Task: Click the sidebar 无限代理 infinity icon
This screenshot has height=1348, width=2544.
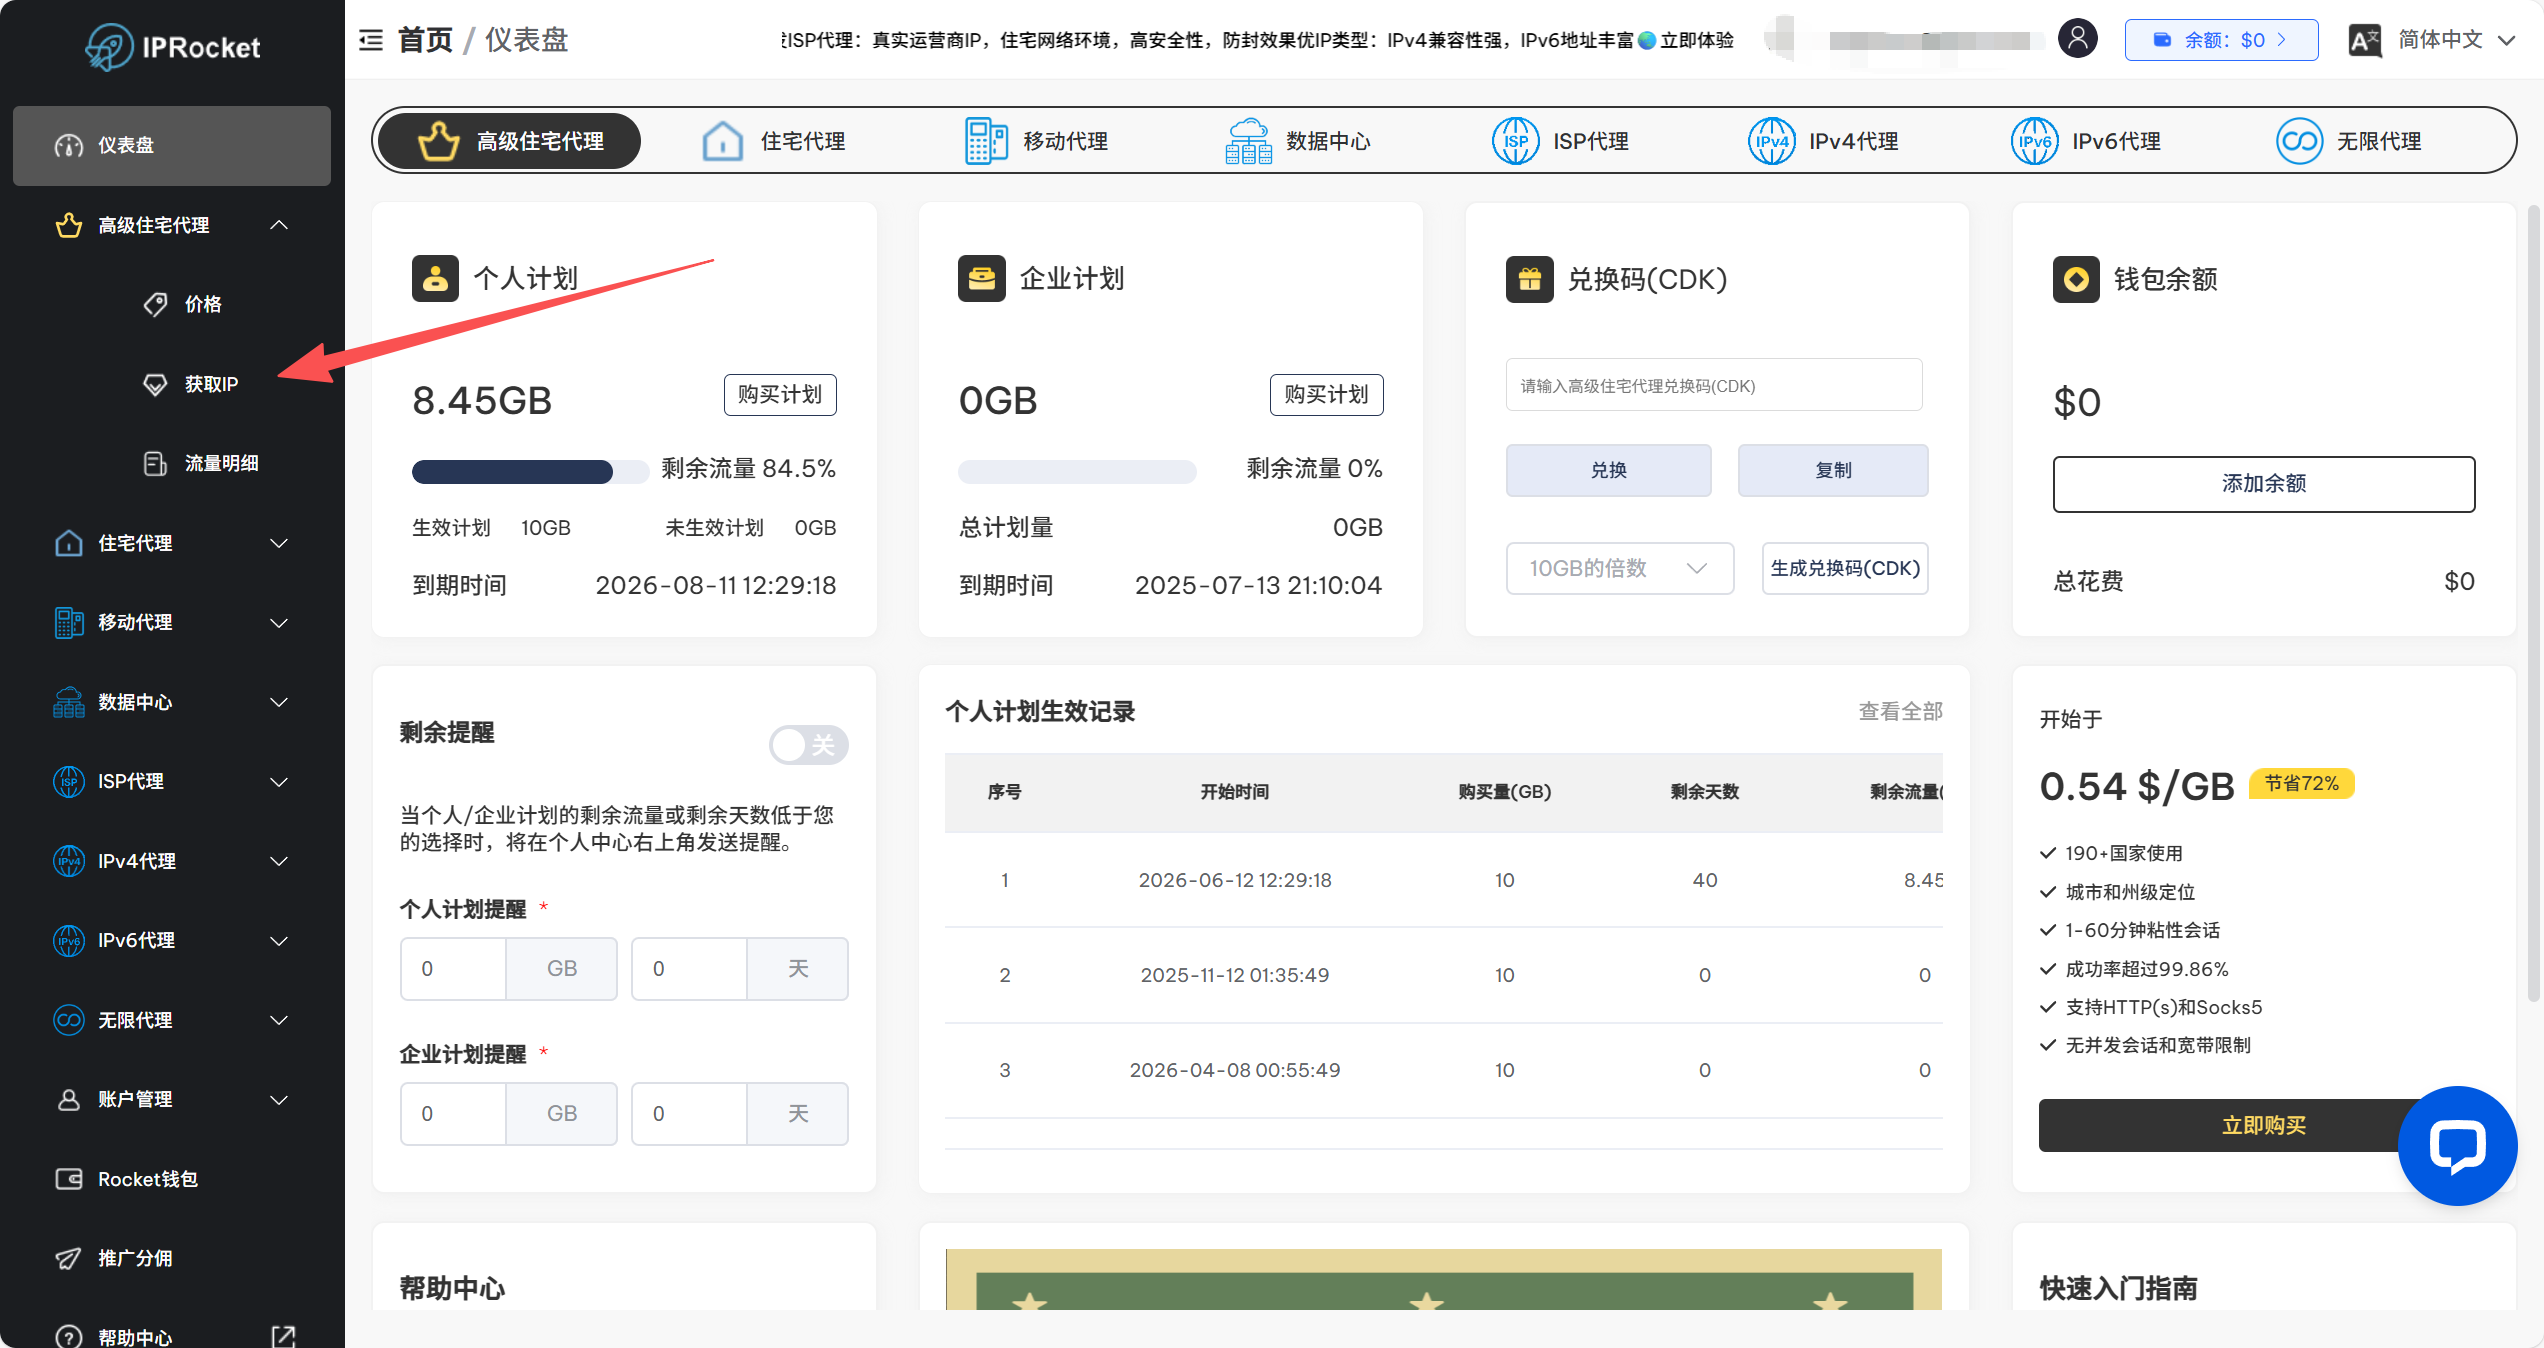Action: [68, 1020]
